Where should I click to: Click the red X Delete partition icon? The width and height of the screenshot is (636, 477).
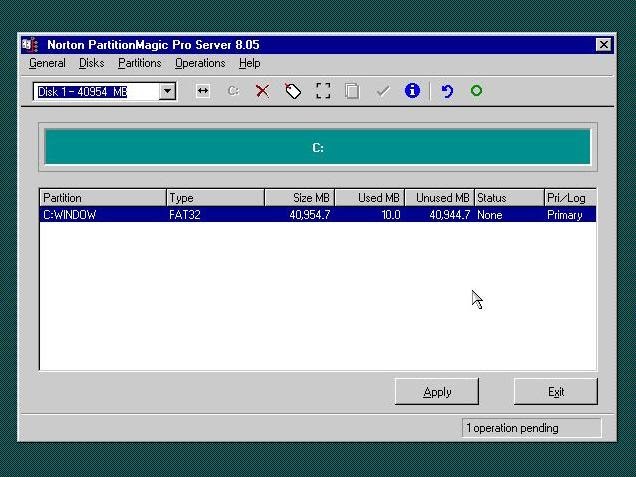[262, 91]
